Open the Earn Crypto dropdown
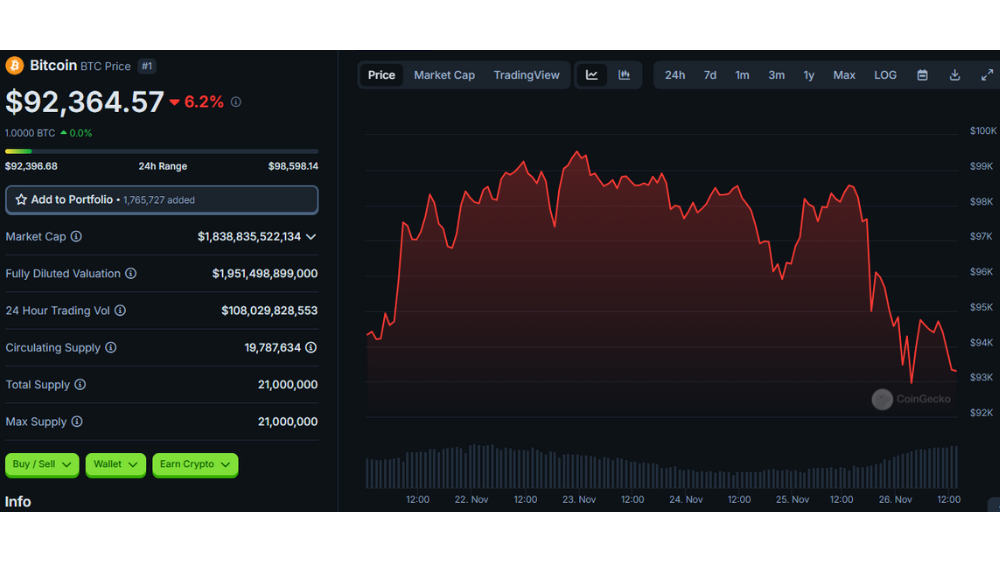This screenshot has height=562, width=1000. coord(195,464)
